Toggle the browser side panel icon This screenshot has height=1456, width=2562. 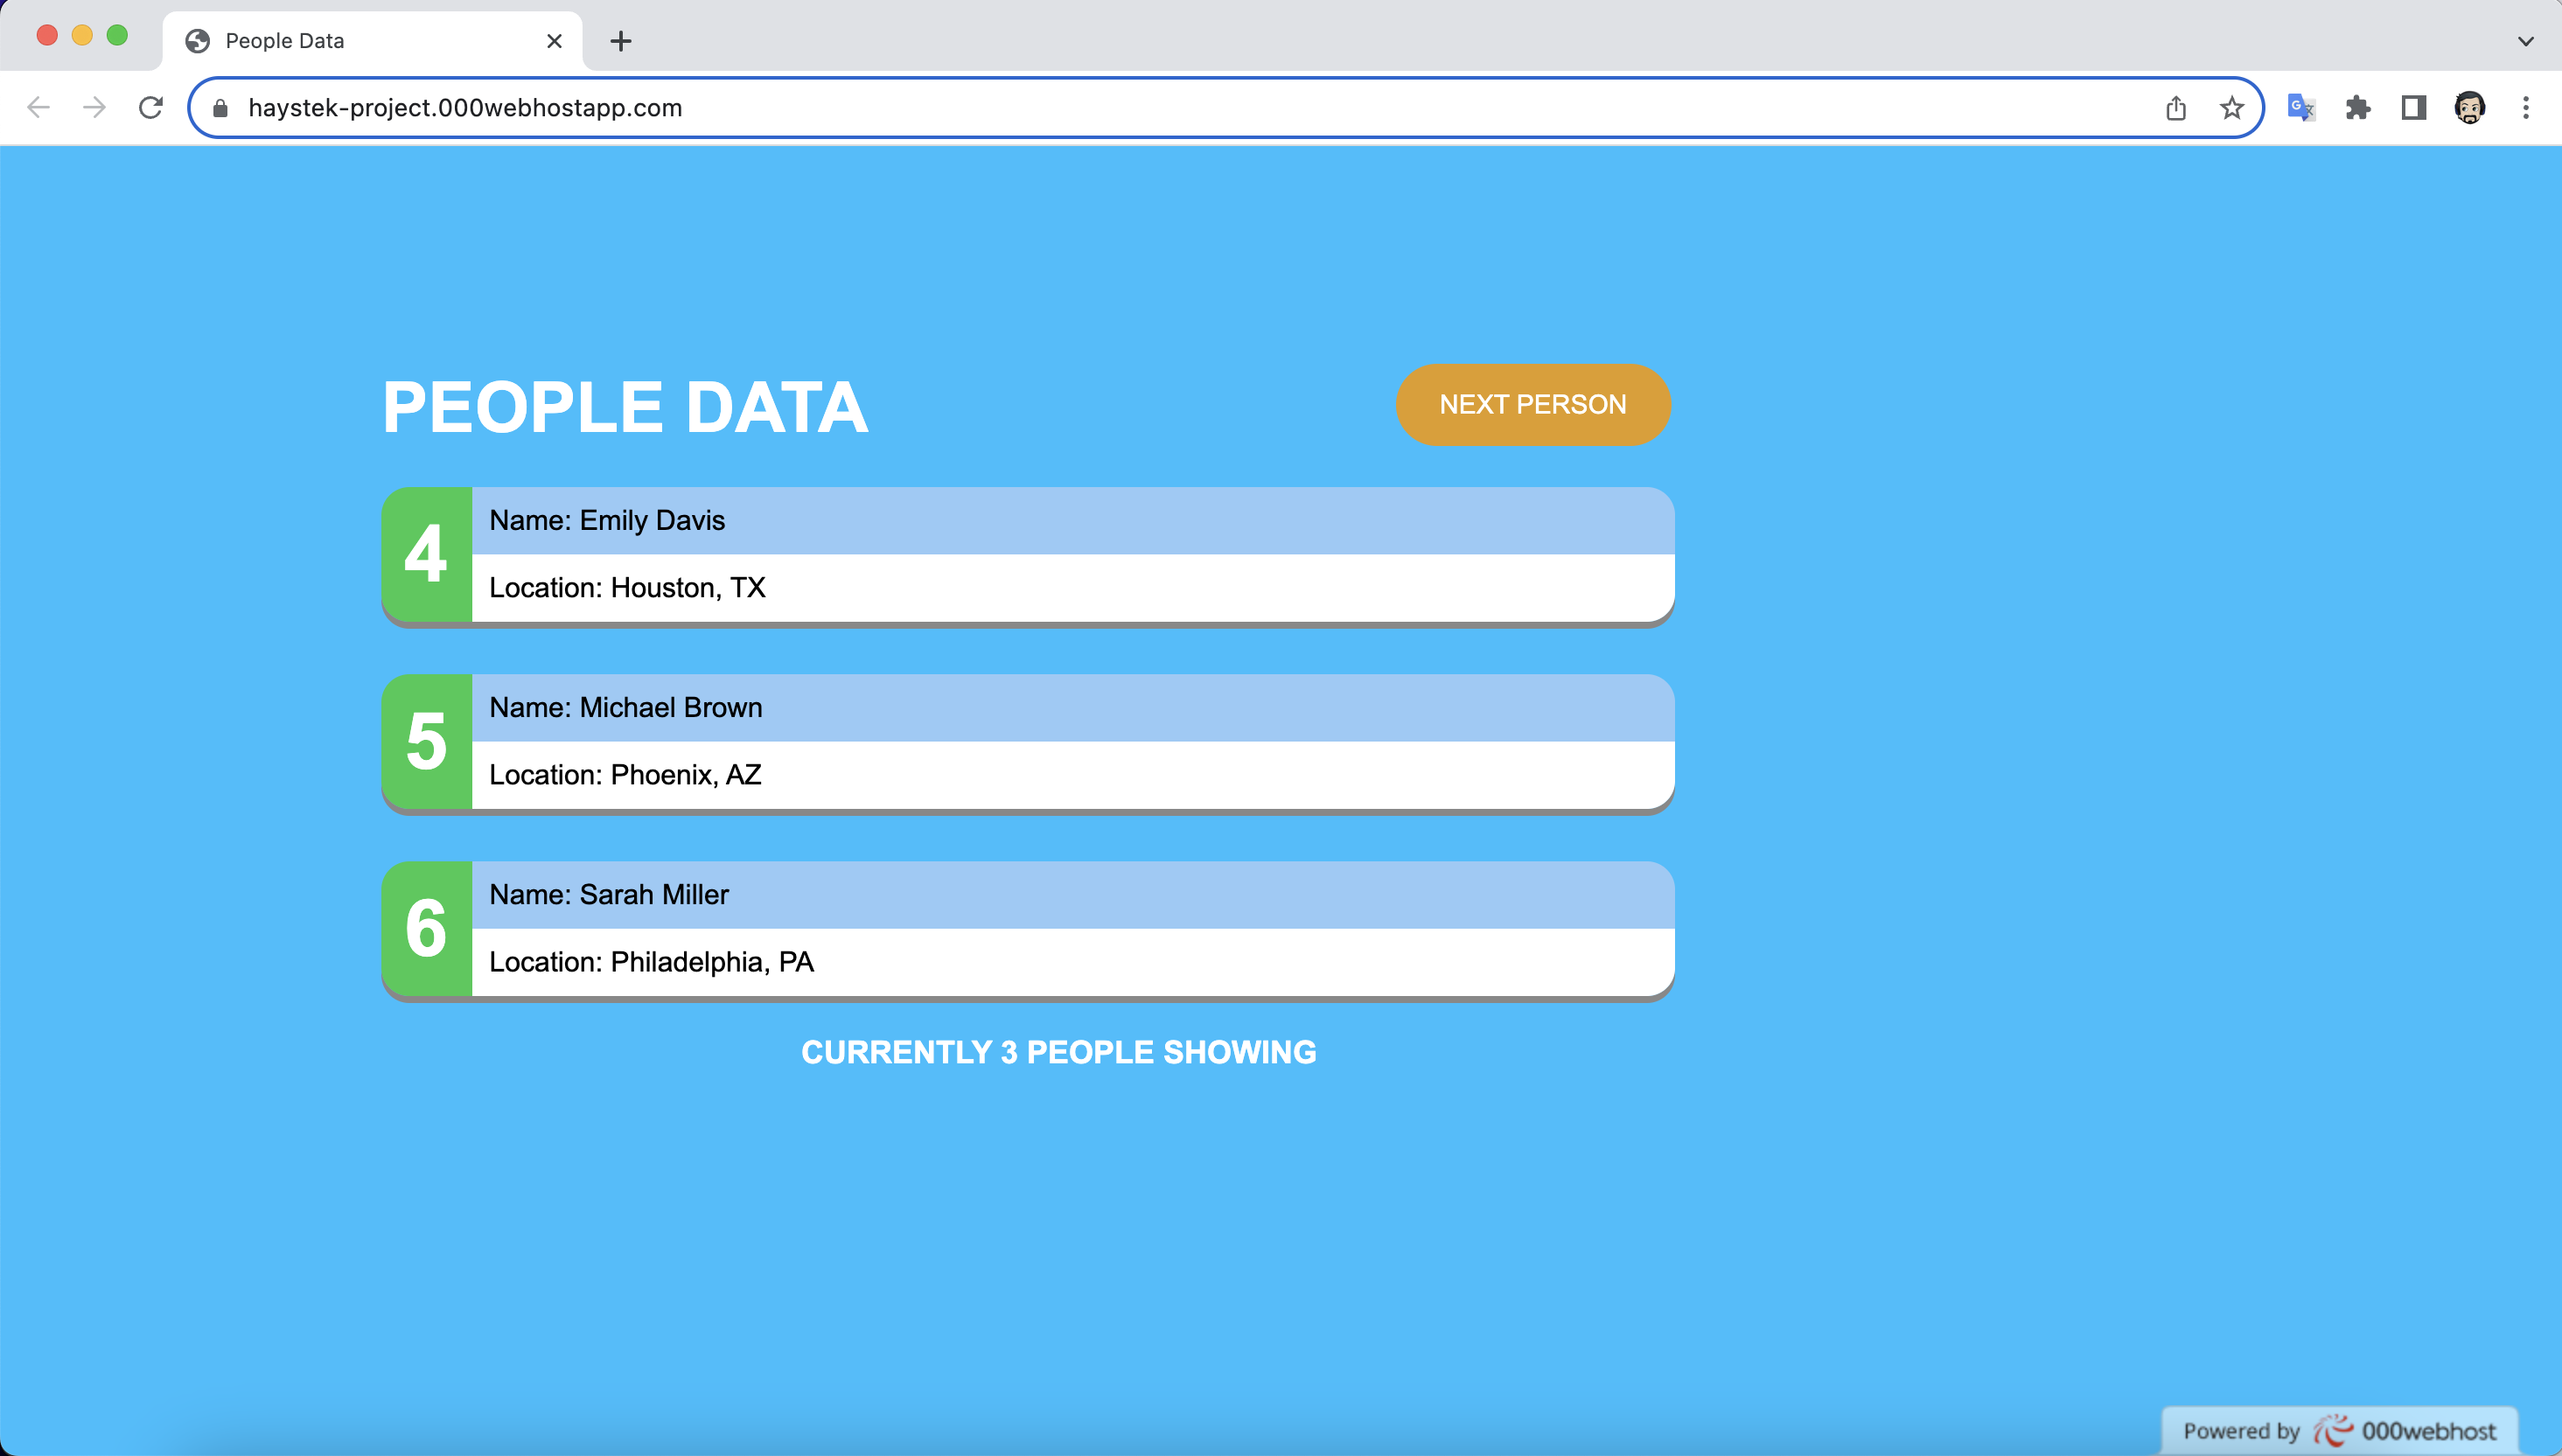click(2413, 107)
